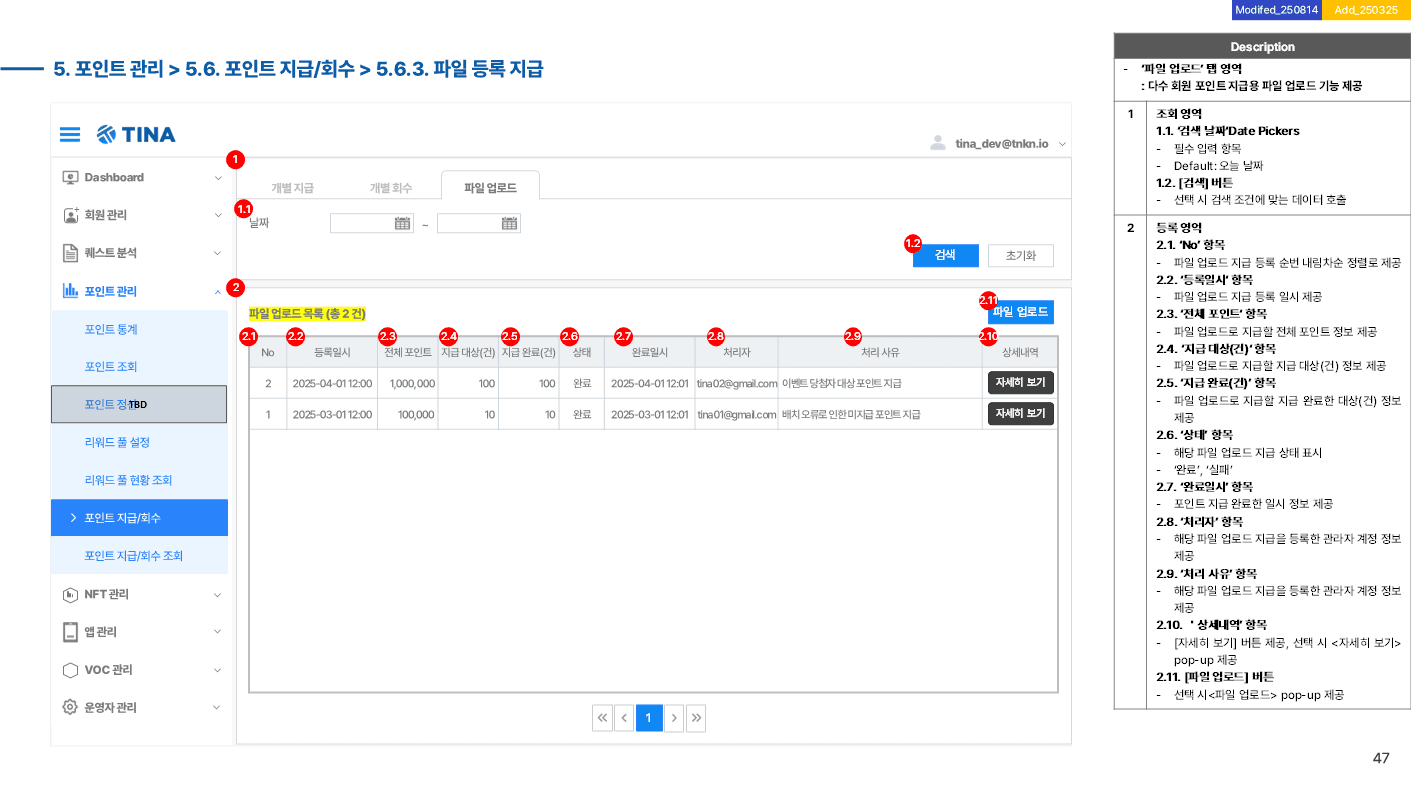Click the user avatar icon

tap(938, 143)
